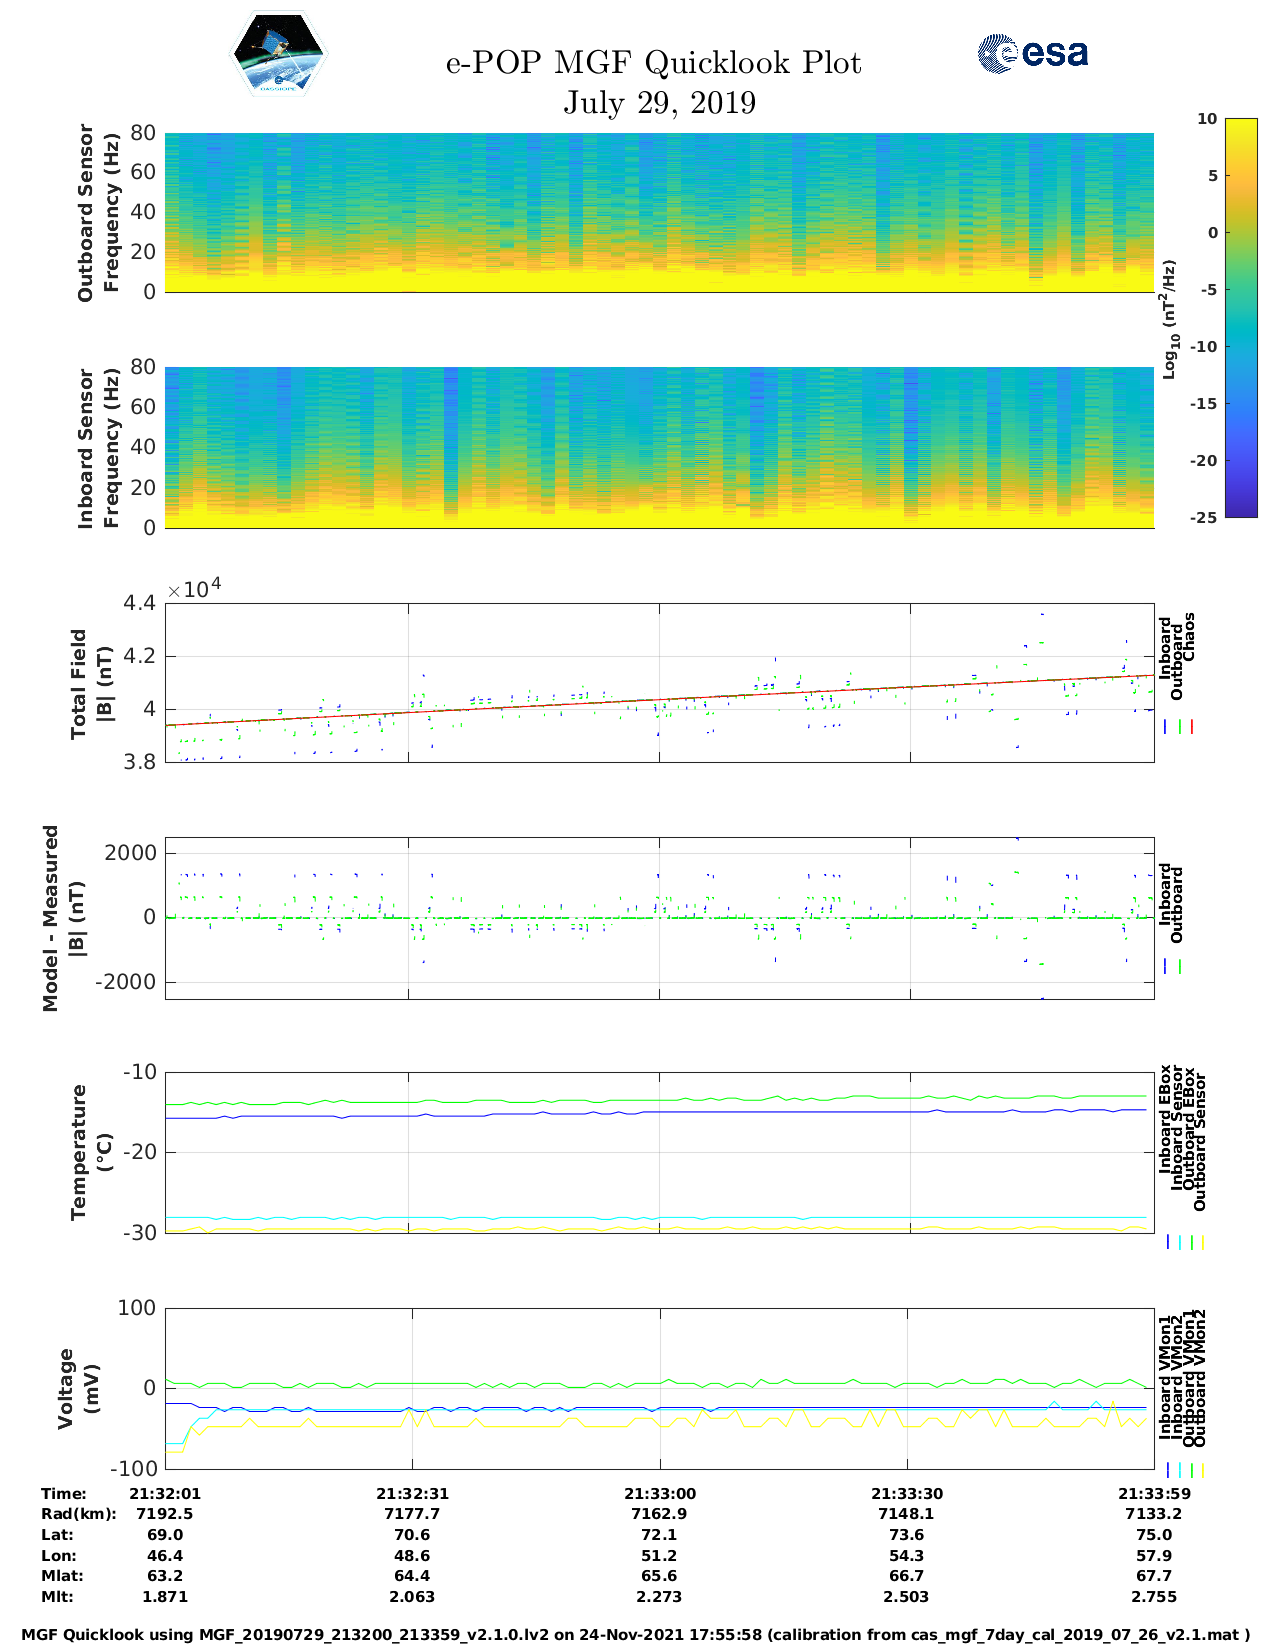This screenshot has height=1650, width=1275.
Task: Click the ESA logo
Action: 1032,53
